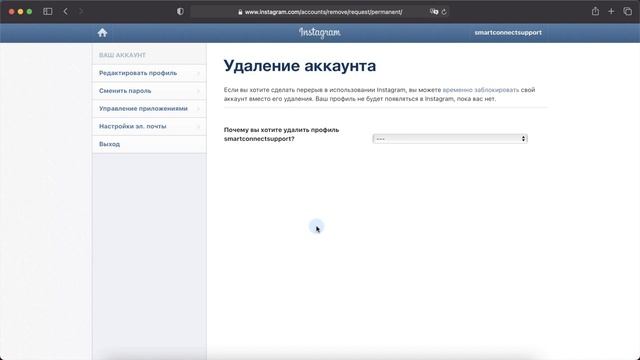Click the временно заблокировать link
The image size is (640, 360).
481,90
